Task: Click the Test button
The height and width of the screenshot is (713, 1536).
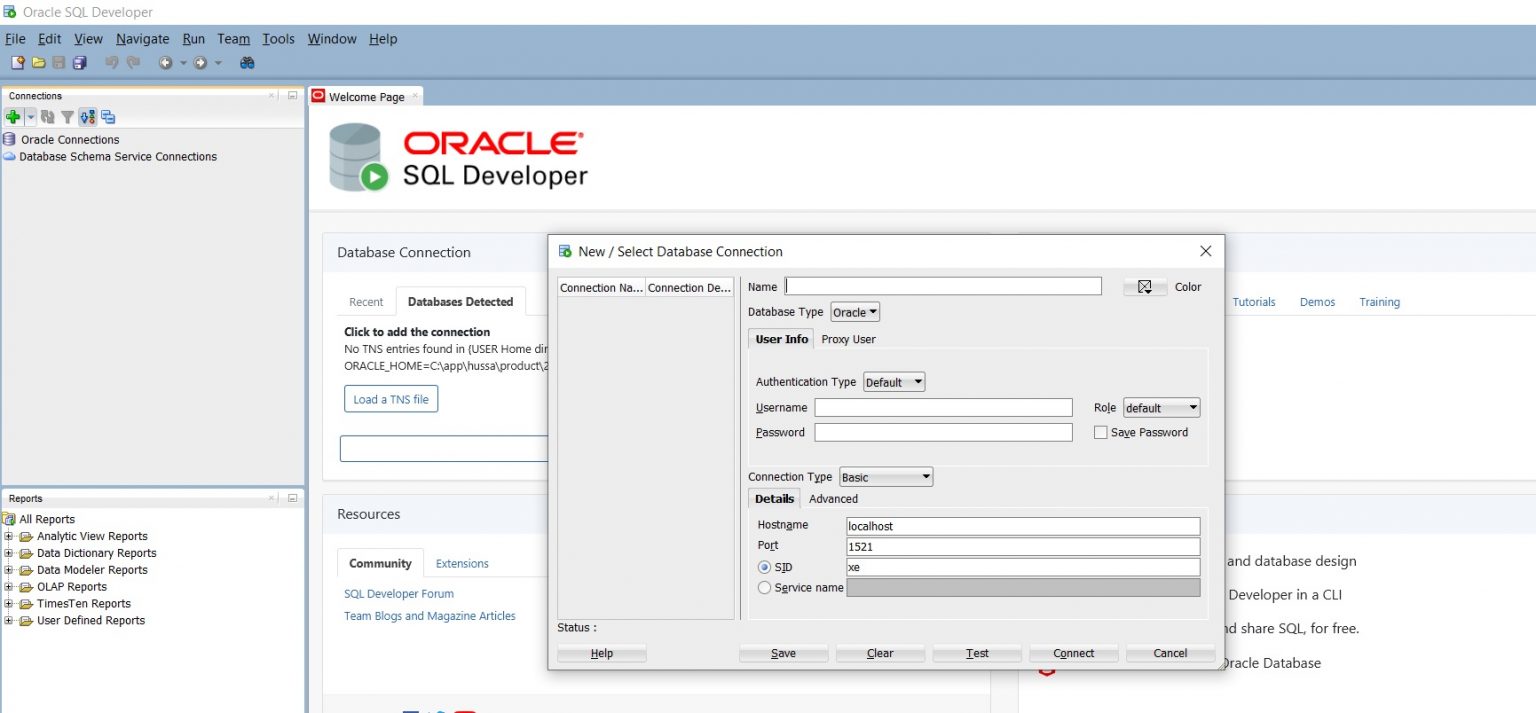Action: click(977, 653)
